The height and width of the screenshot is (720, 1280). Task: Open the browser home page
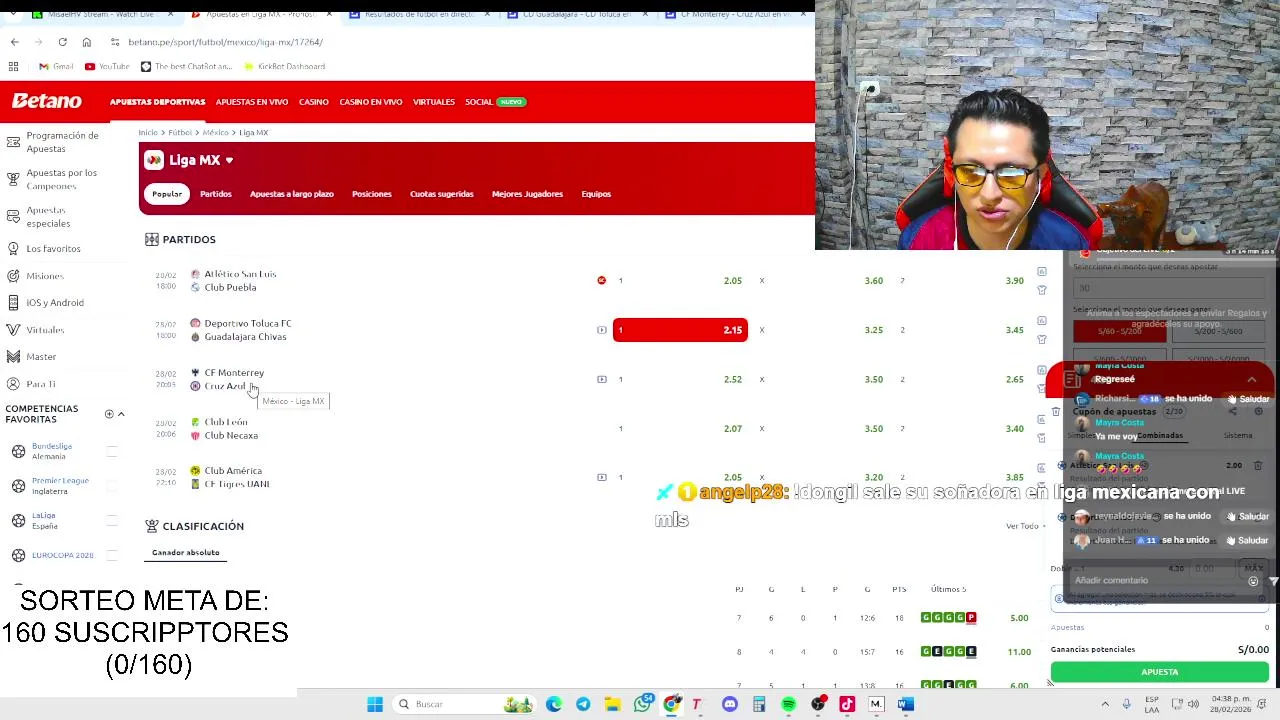click(87, 42)
